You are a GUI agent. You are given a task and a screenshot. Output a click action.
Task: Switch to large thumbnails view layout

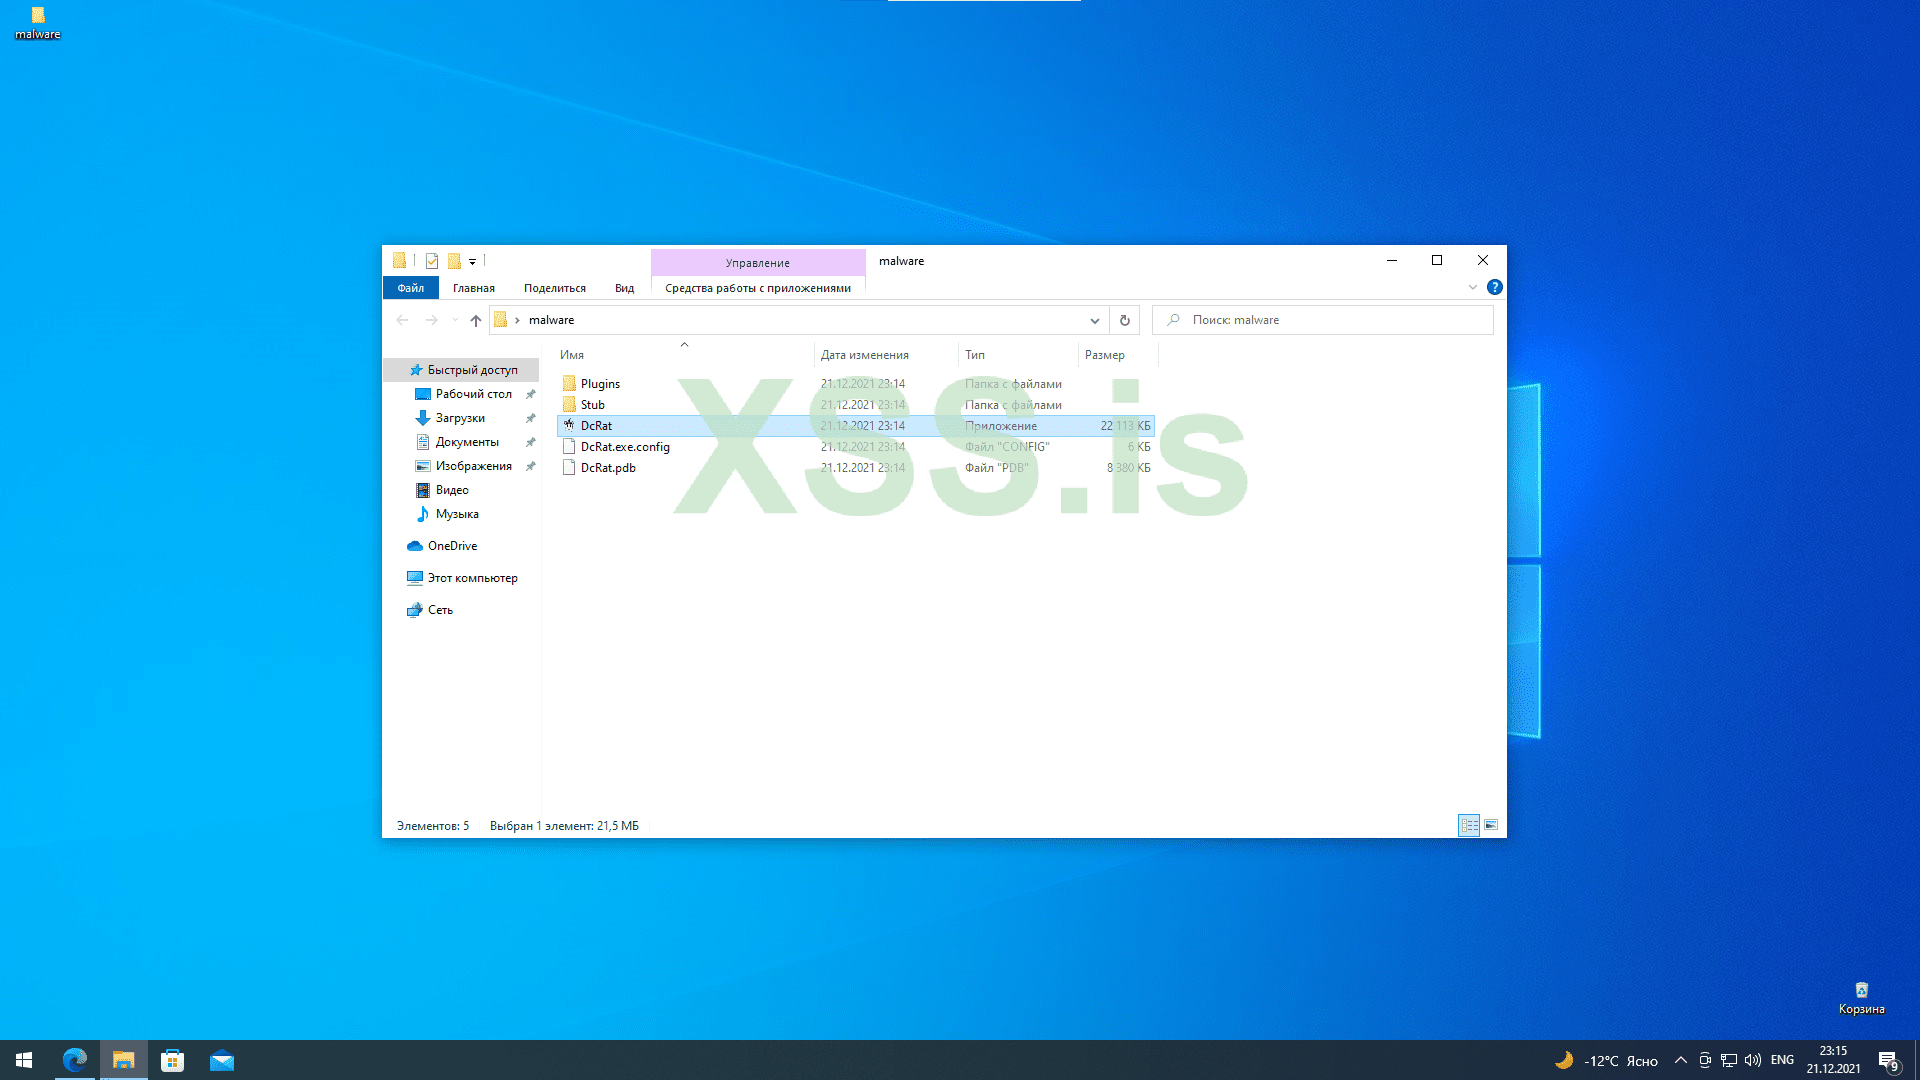click(x=1491, y=825)
